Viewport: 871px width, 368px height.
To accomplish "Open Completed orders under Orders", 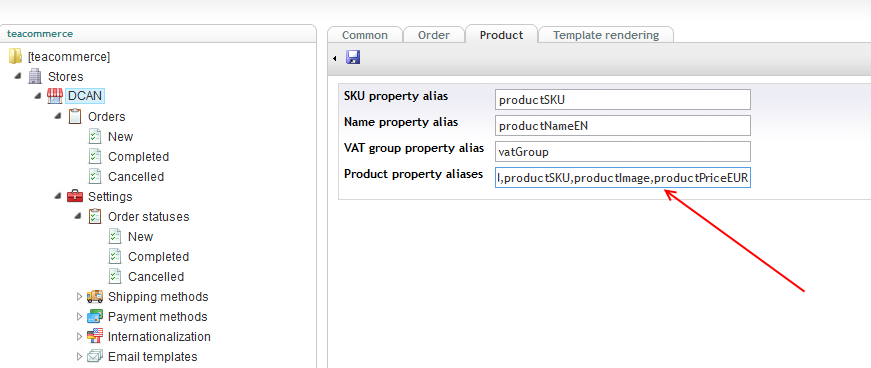I will click(138, 157).
